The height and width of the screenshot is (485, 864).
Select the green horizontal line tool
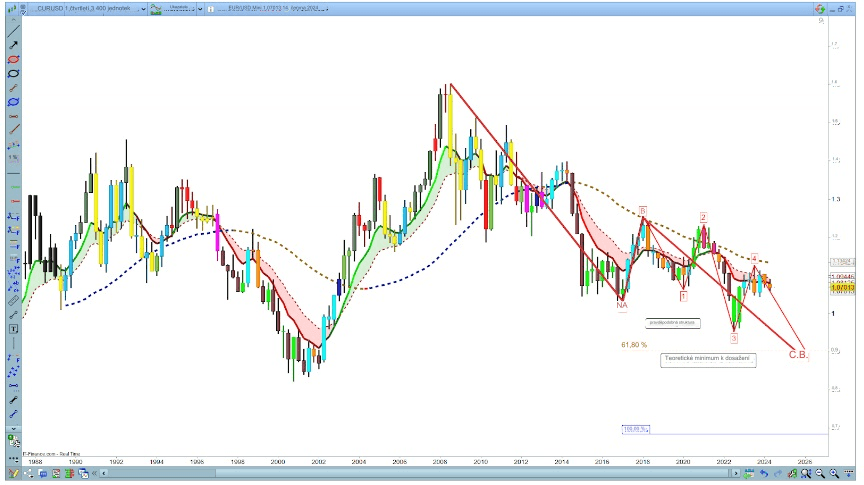tap(13, 186)
